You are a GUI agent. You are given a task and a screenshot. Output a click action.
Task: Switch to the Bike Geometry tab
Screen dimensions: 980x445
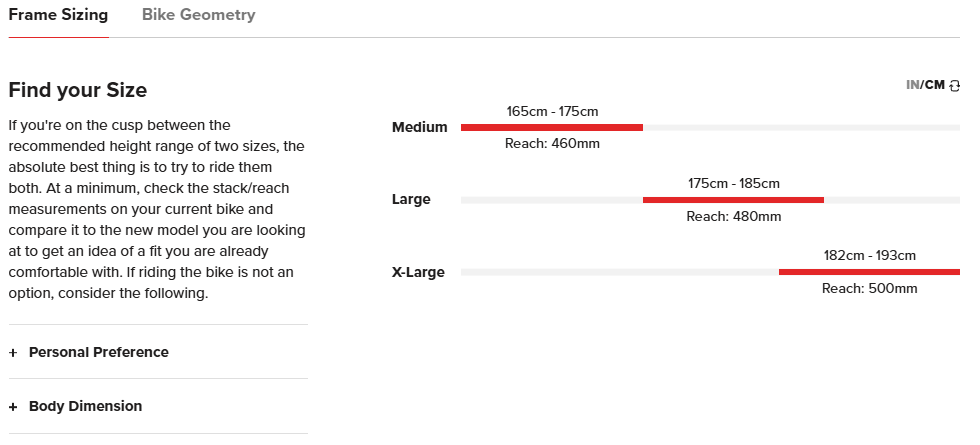tap(198, 15)
